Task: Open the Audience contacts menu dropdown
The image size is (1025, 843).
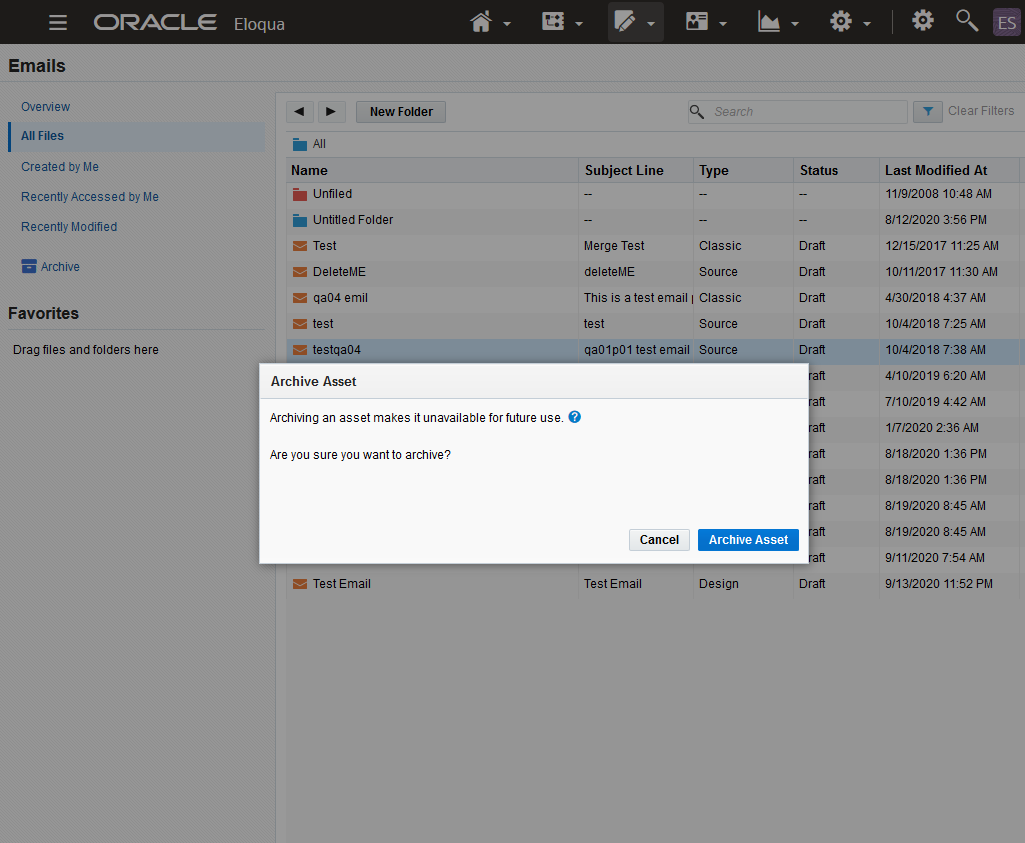Action: [706, 22]
